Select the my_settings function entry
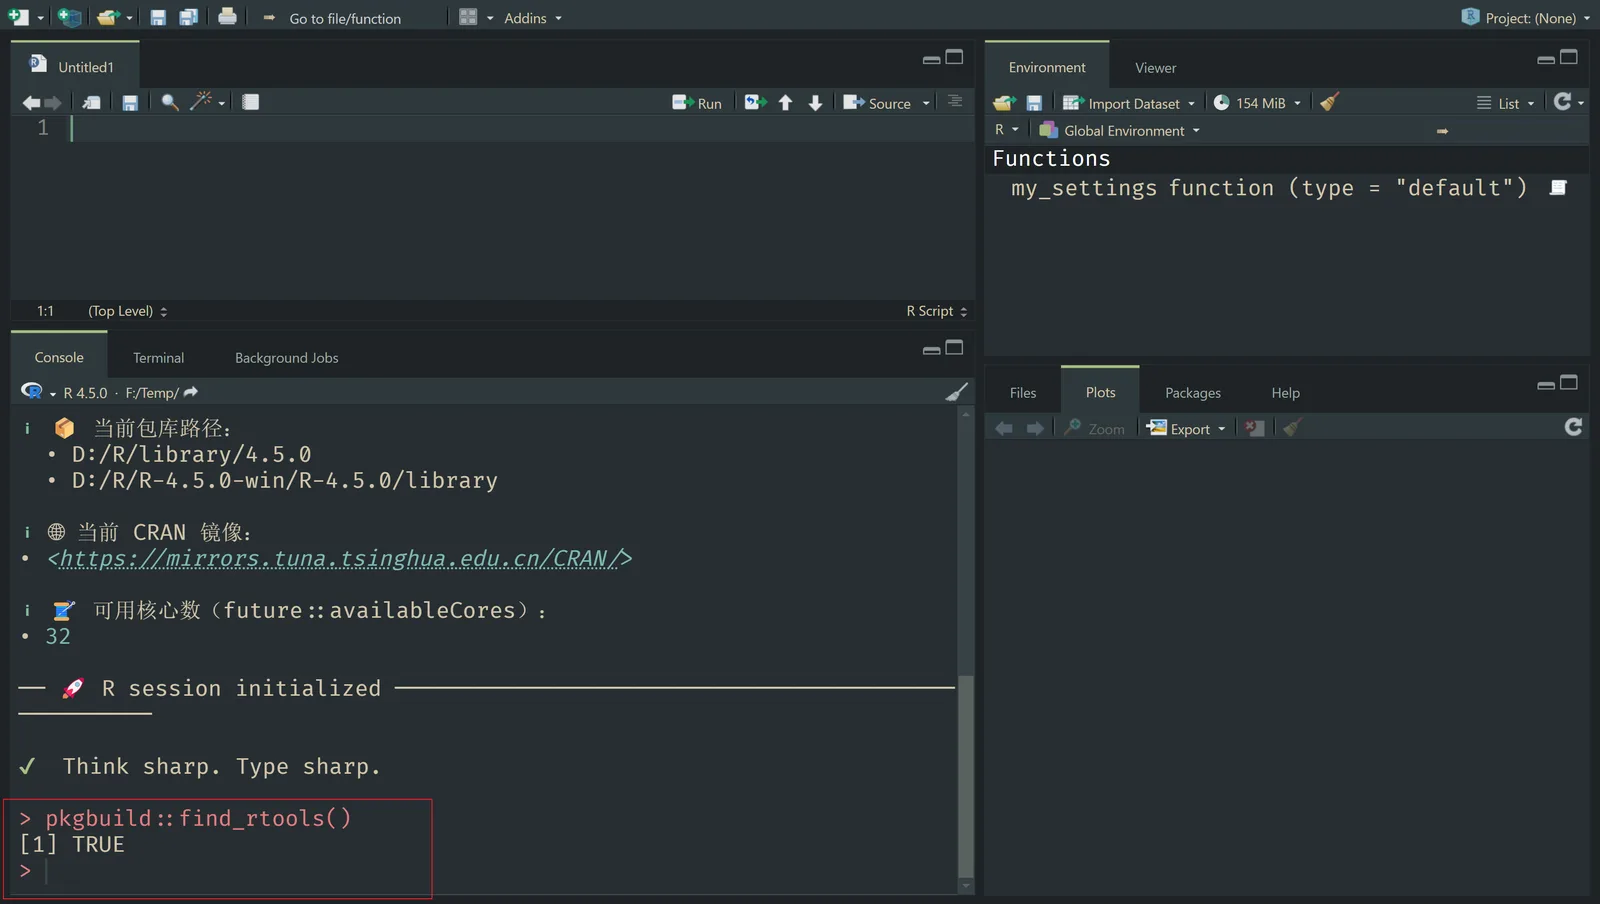This screenshot has height=904, width=1600. click(x=1268, y=188)
